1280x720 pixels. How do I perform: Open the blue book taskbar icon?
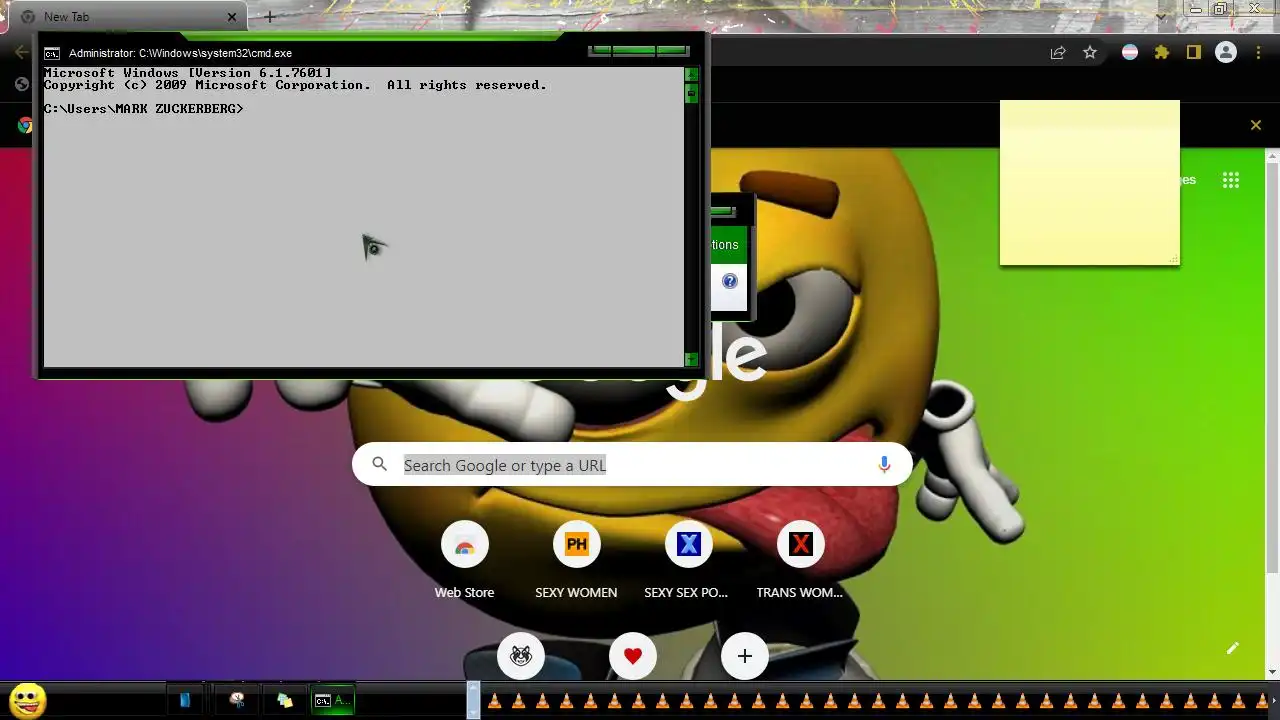coord(185,701)
